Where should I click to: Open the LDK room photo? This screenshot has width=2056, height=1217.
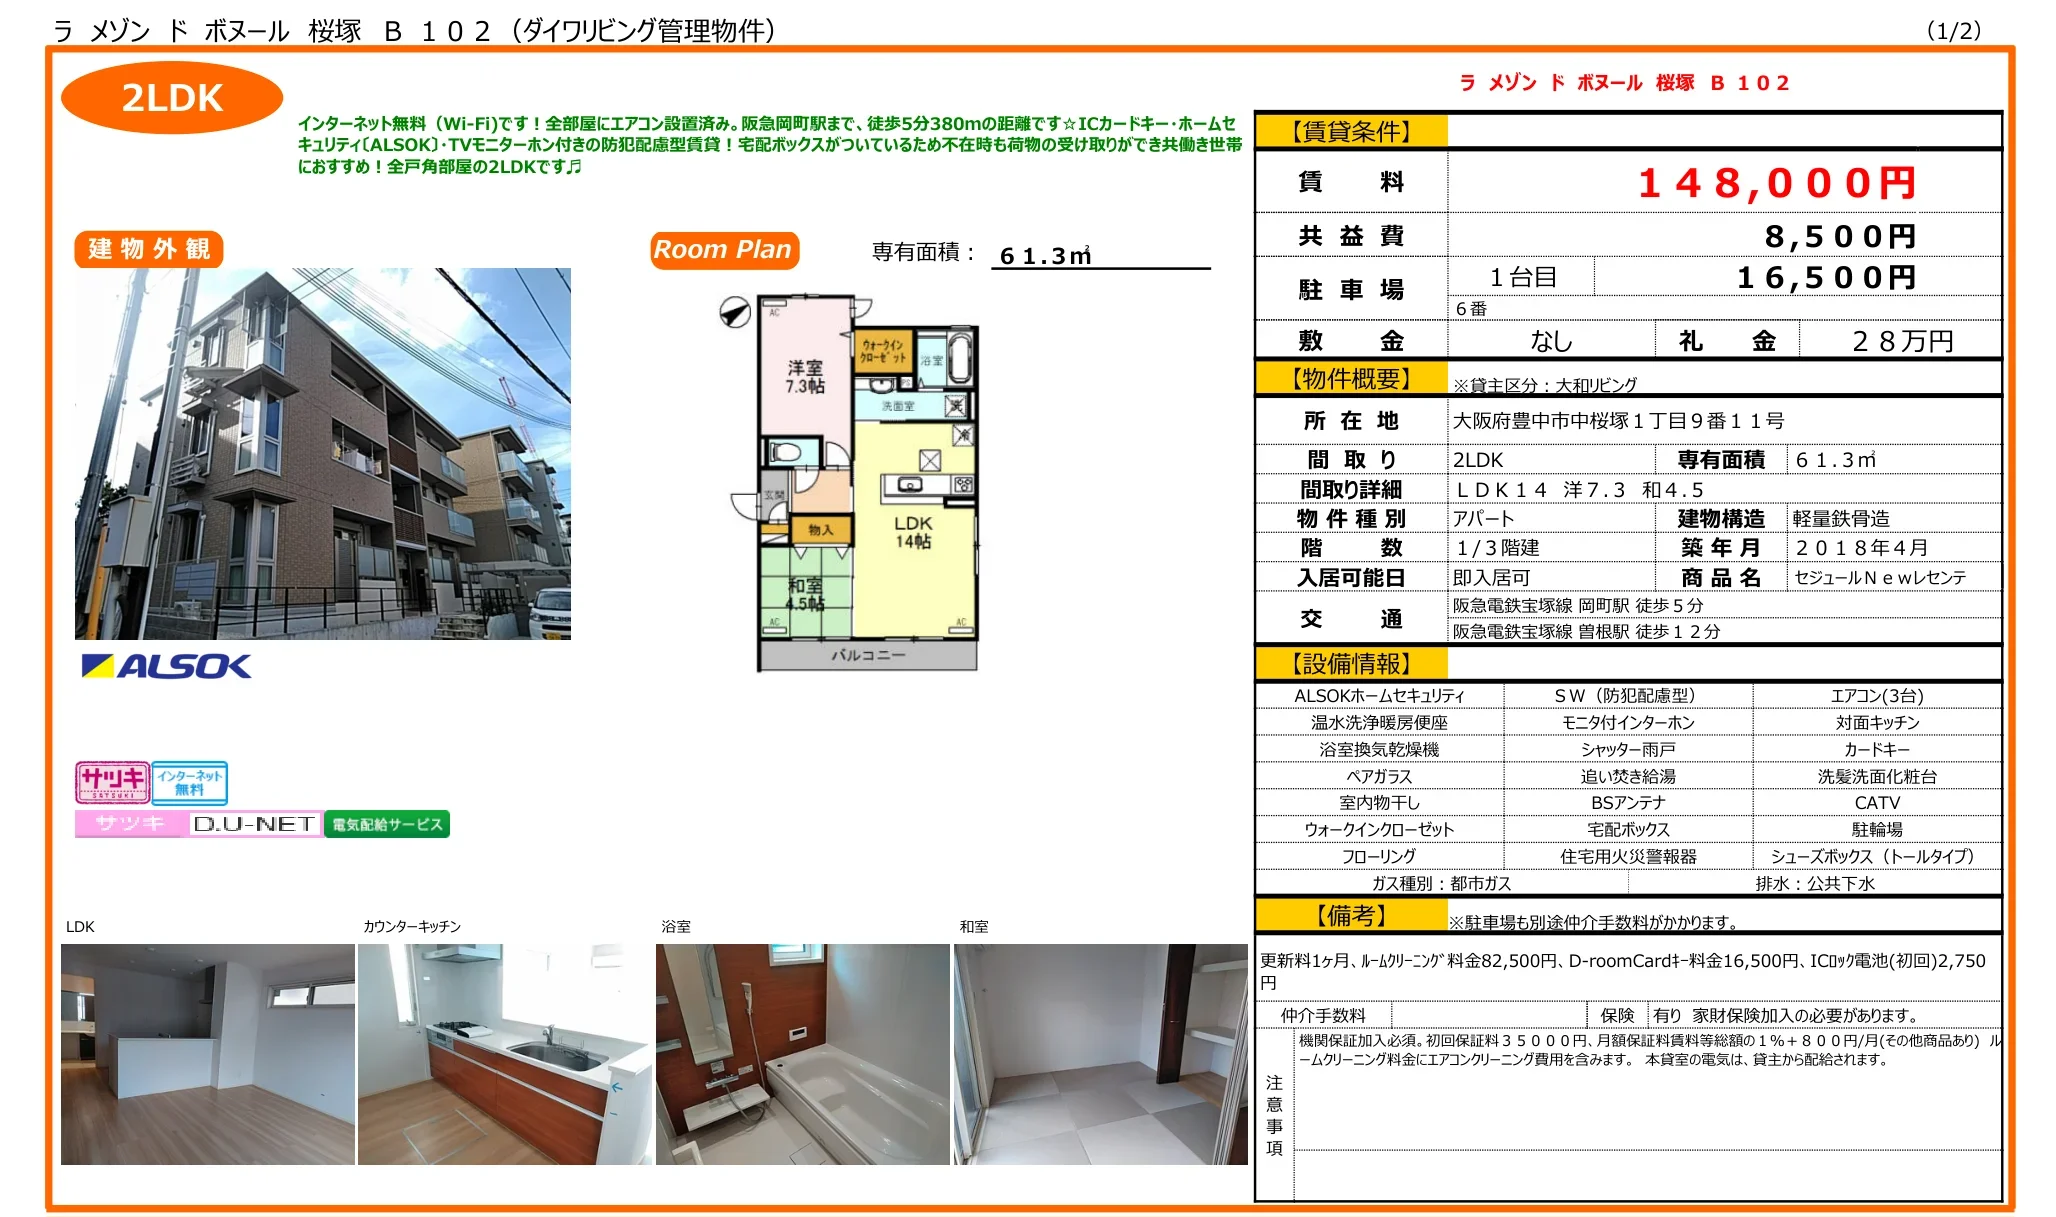207,1054
